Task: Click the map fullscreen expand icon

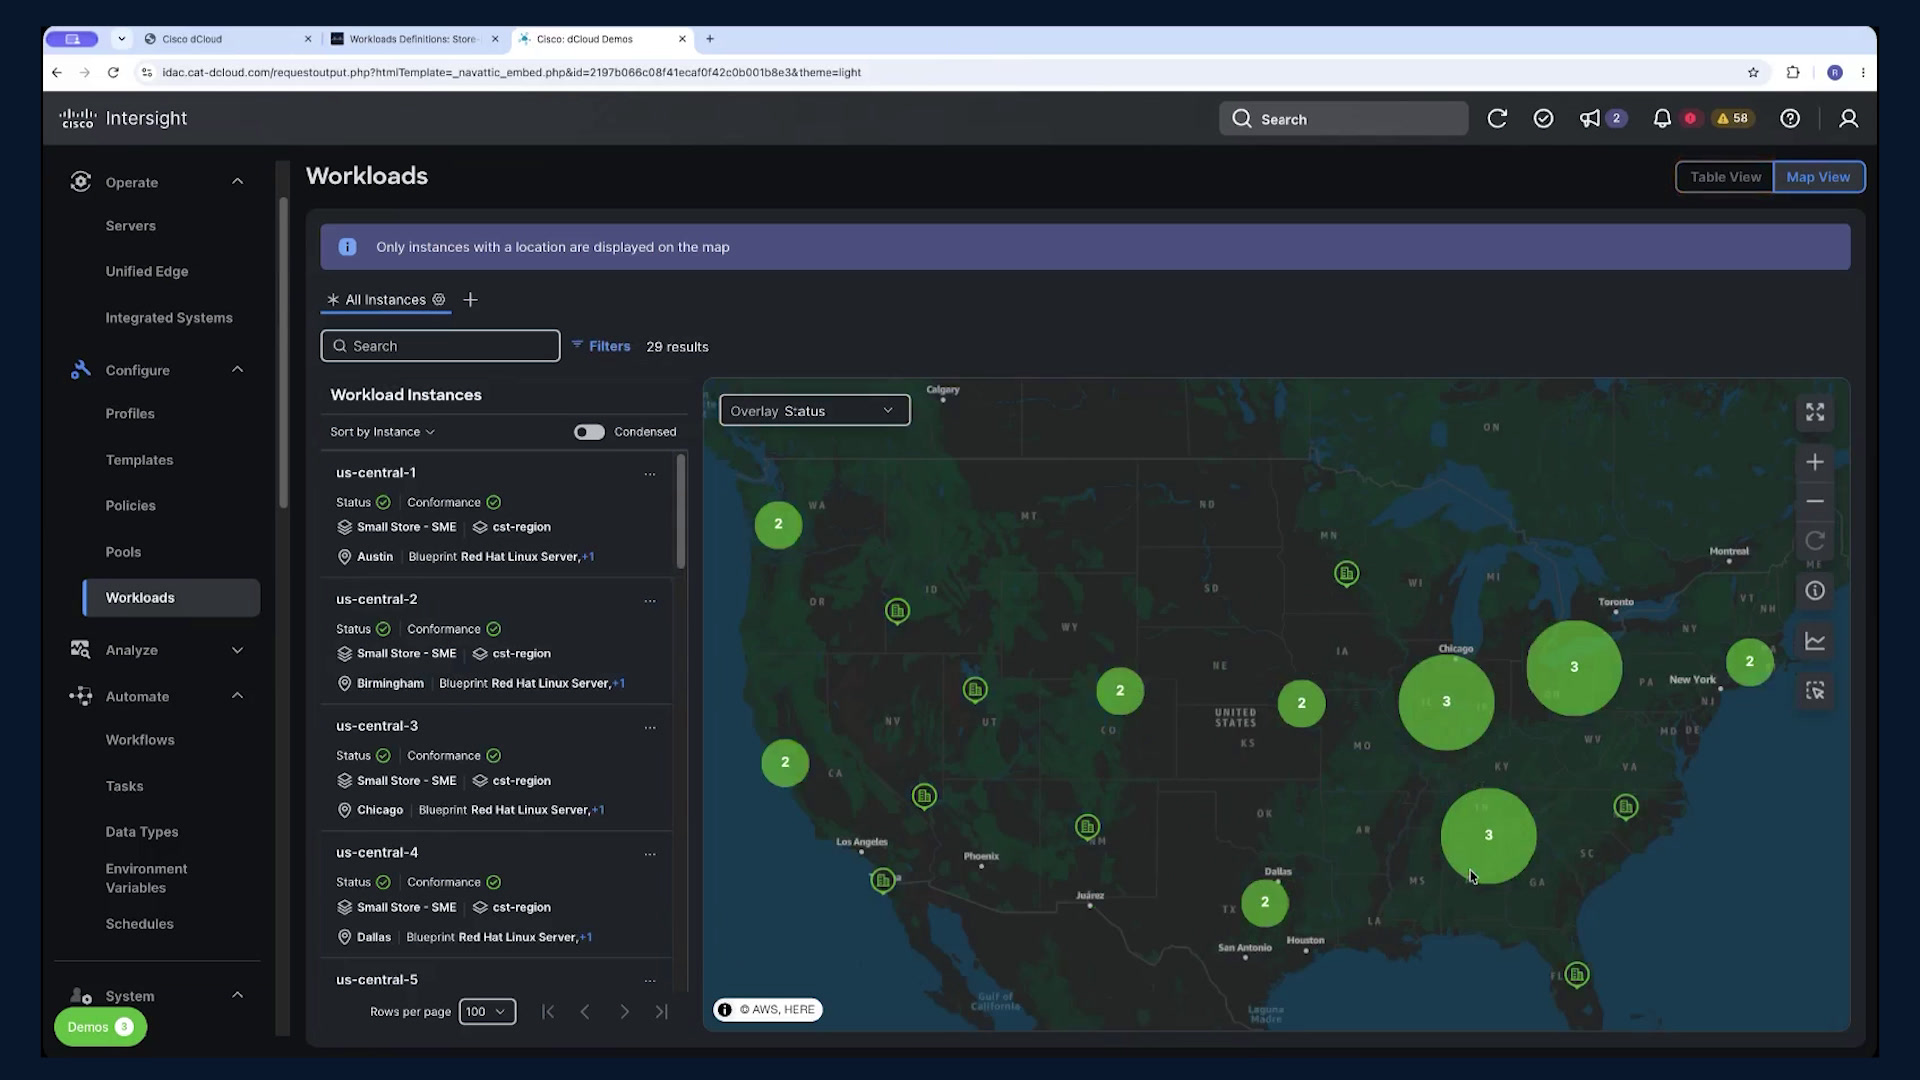Action: pos(1815,412)
